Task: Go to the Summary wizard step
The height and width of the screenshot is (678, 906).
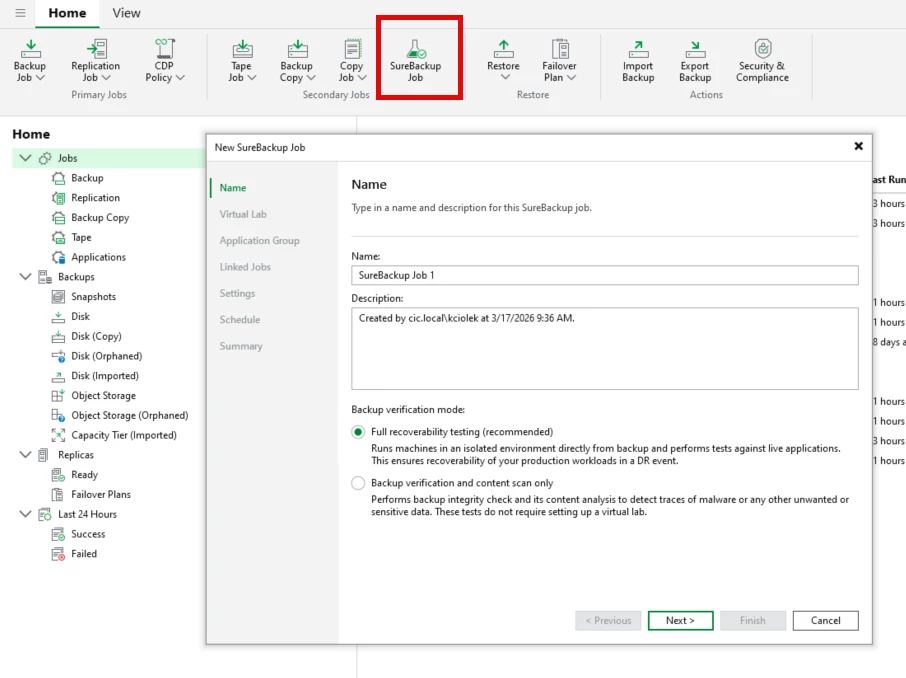Action: [x=241, y=346]
